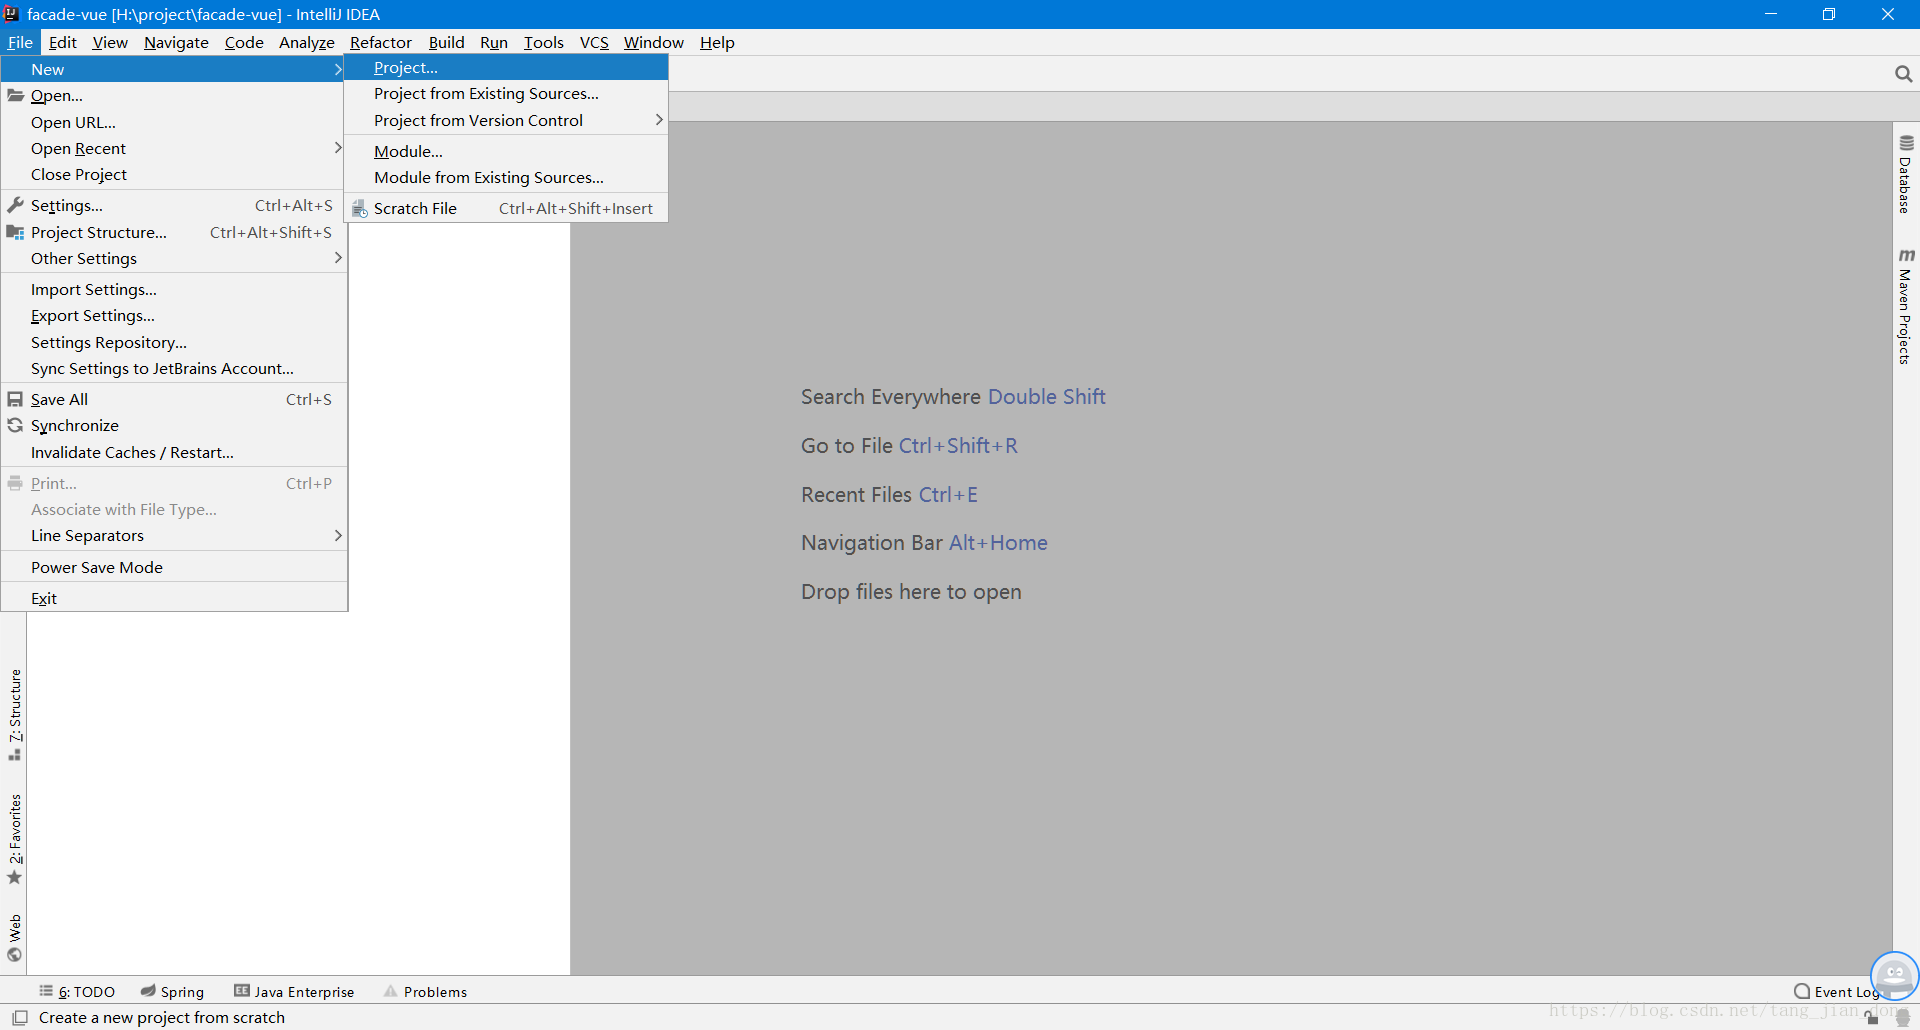
Task: Open the Build menu
Action: (447, 42)
